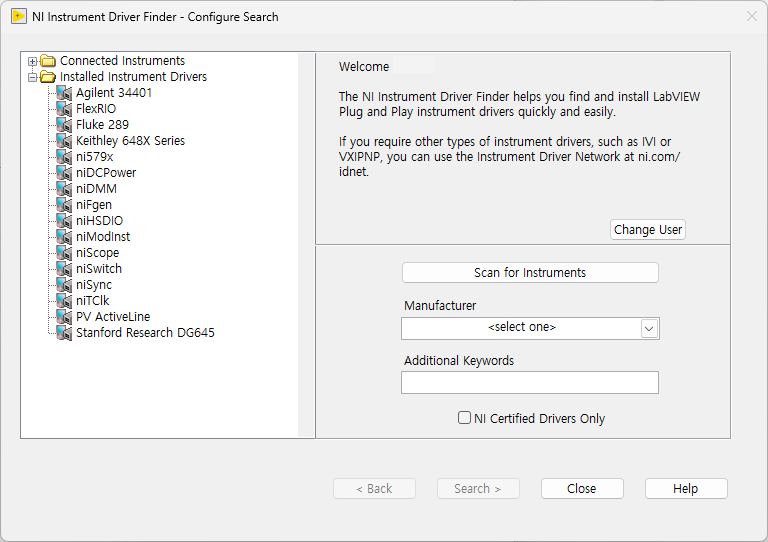This screenshot has width=768, height=542.
Task: Select the ni579x tree entry
Action: (x=95, y=157)
